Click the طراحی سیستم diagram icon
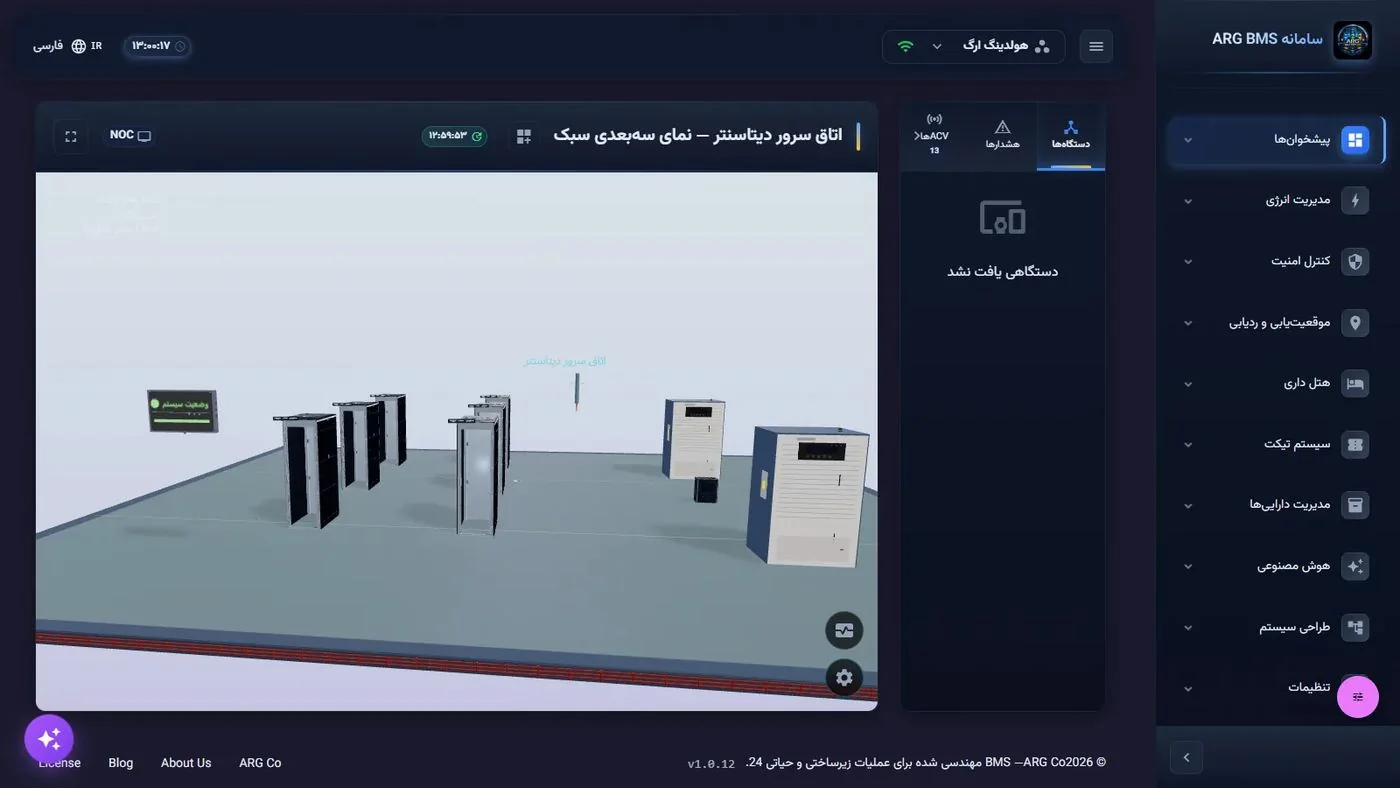 point(1355,627)
